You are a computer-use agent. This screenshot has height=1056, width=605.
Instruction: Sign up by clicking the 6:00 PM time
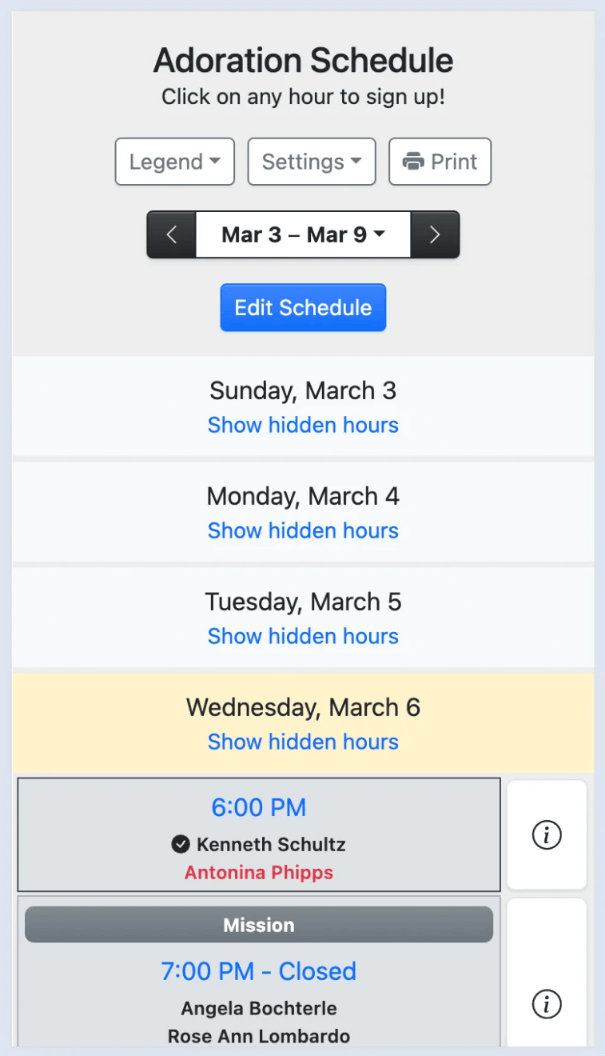pyautogui.click(x=258, y=807)
